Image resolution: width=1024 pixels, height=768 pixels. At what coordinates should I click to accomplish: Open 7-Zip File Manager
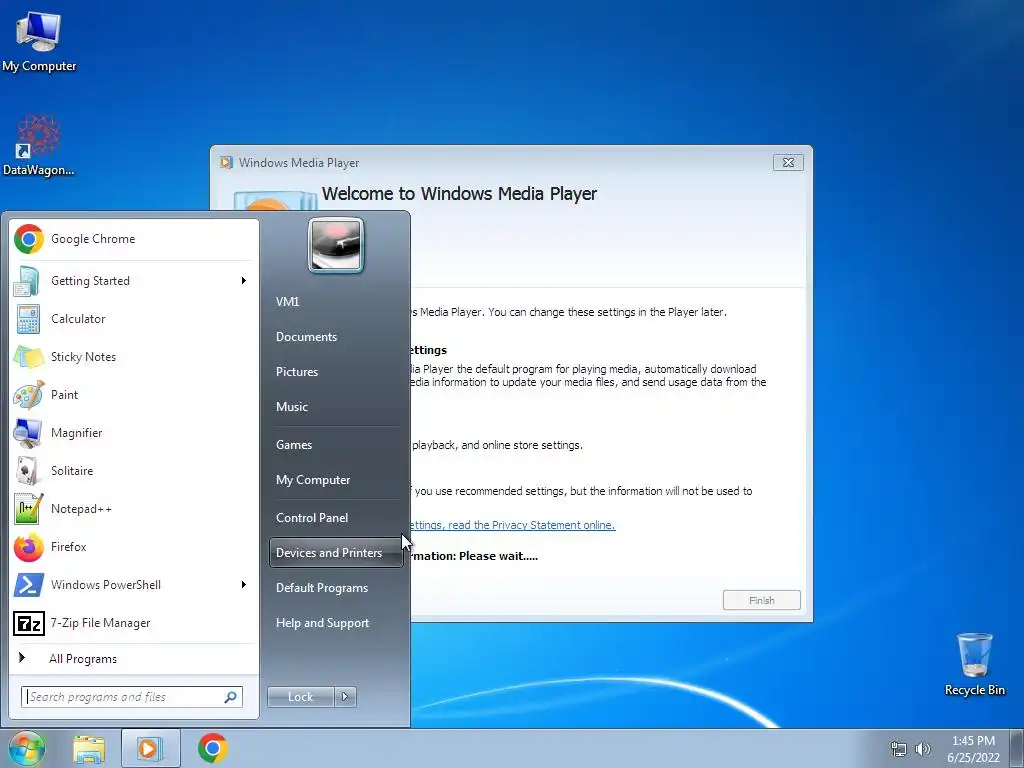[134, 623]
